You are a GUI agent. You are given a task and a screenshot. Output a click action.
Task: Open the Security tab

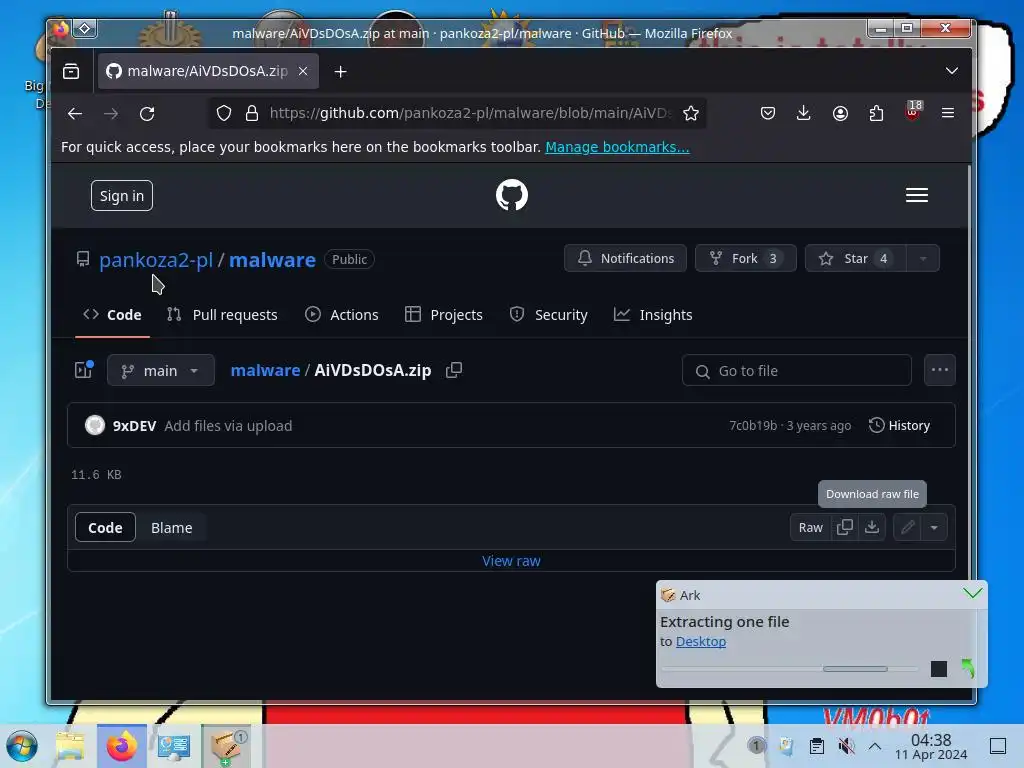point(549,315)
